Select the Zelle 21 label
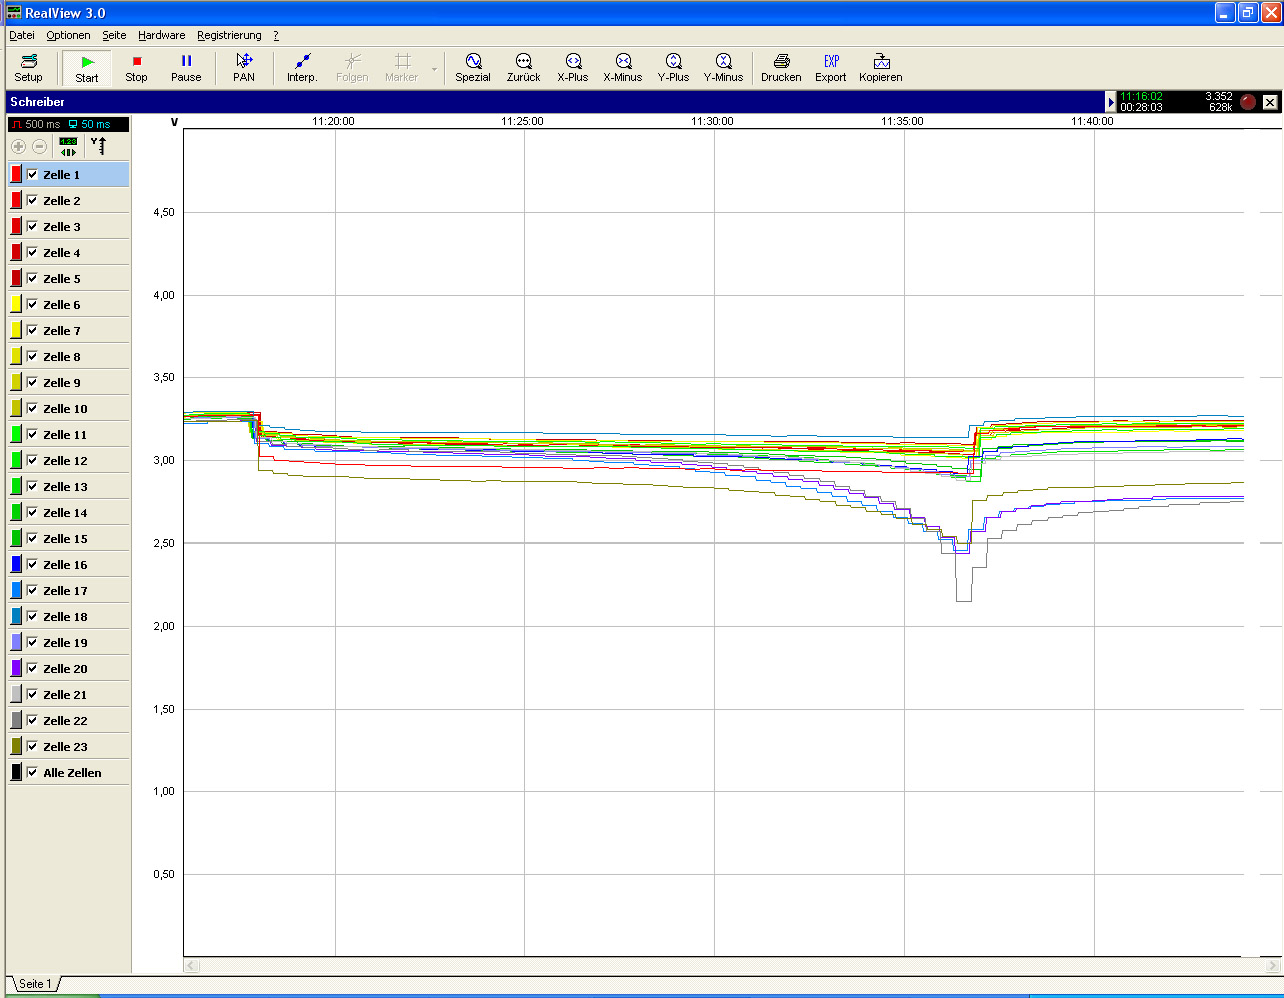 click(65, 695)
